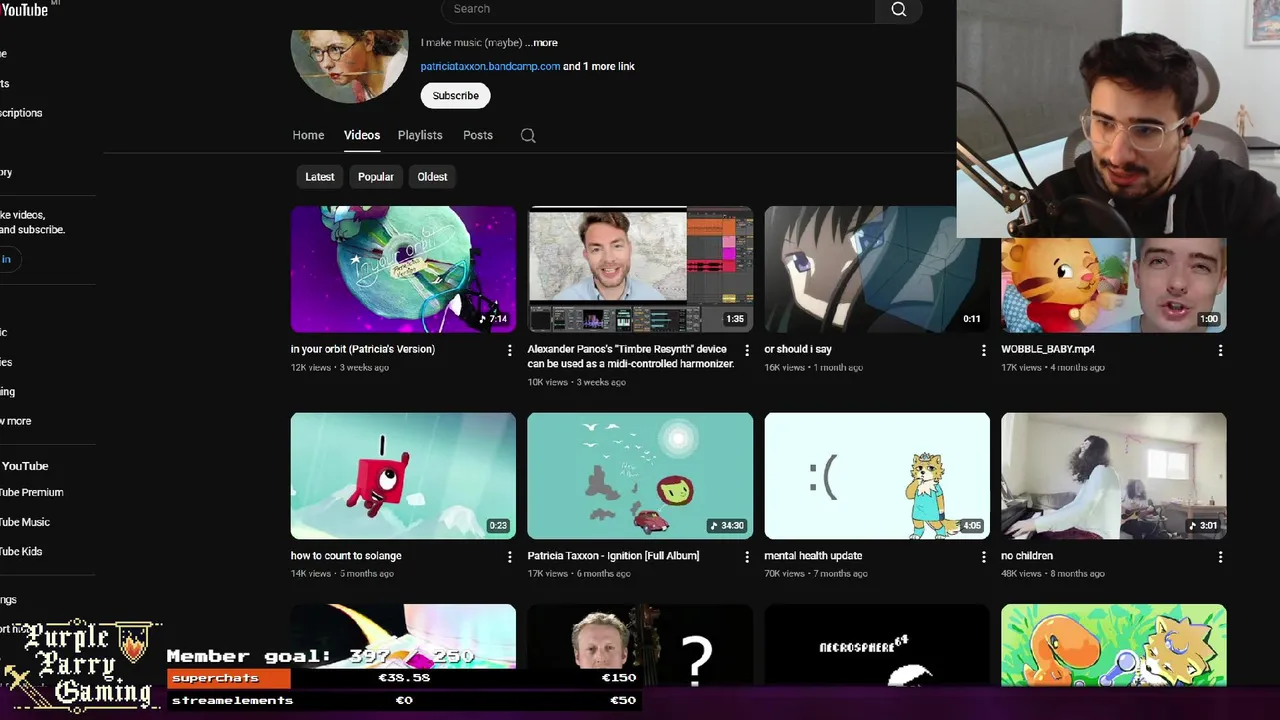Image resolution: width=1280 pixels, height=720 pixels.
Task: Play 'how to count to solange' thumbnail
Action: pos(403,476)
